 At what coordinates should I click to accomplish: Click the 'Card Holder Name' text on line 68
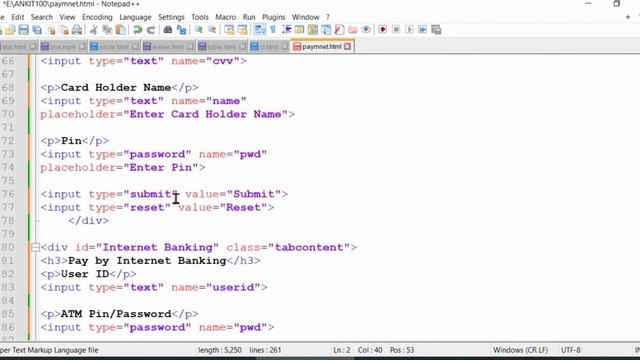[x=116, y=87]
